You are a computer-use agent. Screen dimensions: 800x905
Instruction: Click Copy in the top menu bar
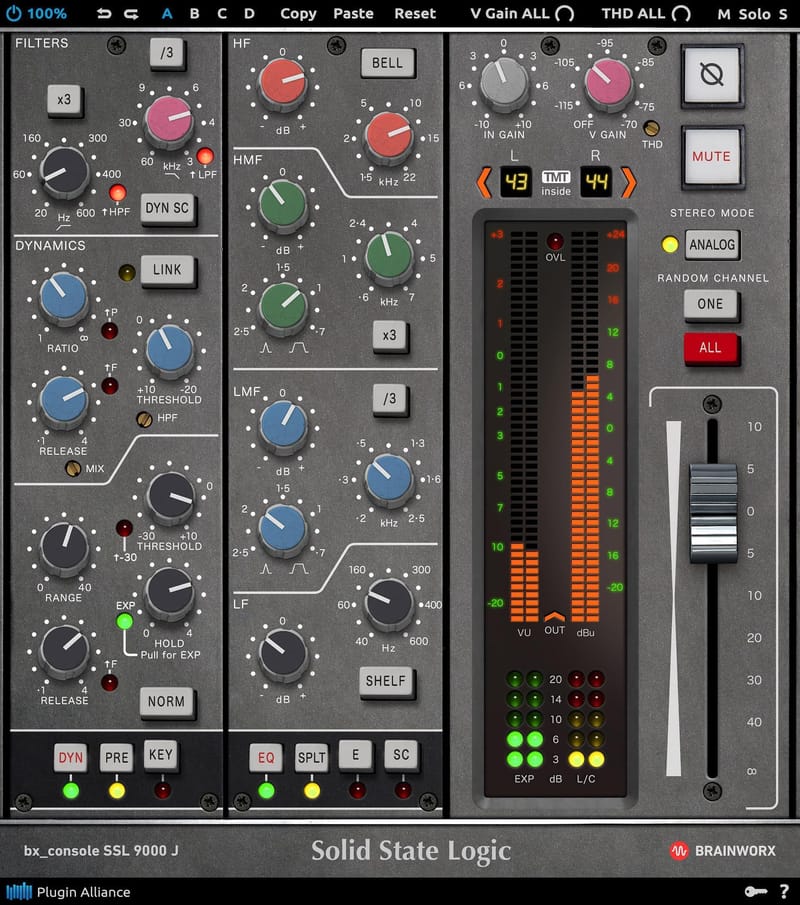click(x=298, y=14)
